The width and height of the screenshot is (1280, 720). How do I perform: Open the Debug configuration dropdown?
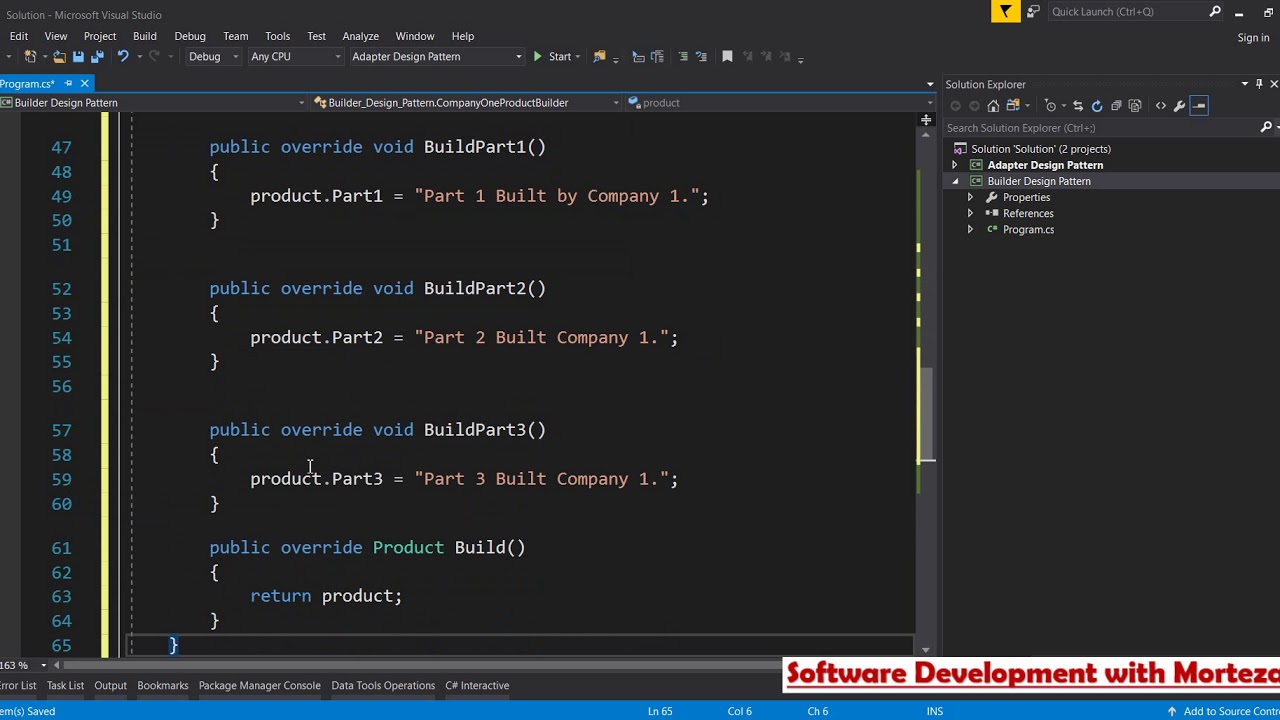214,57
